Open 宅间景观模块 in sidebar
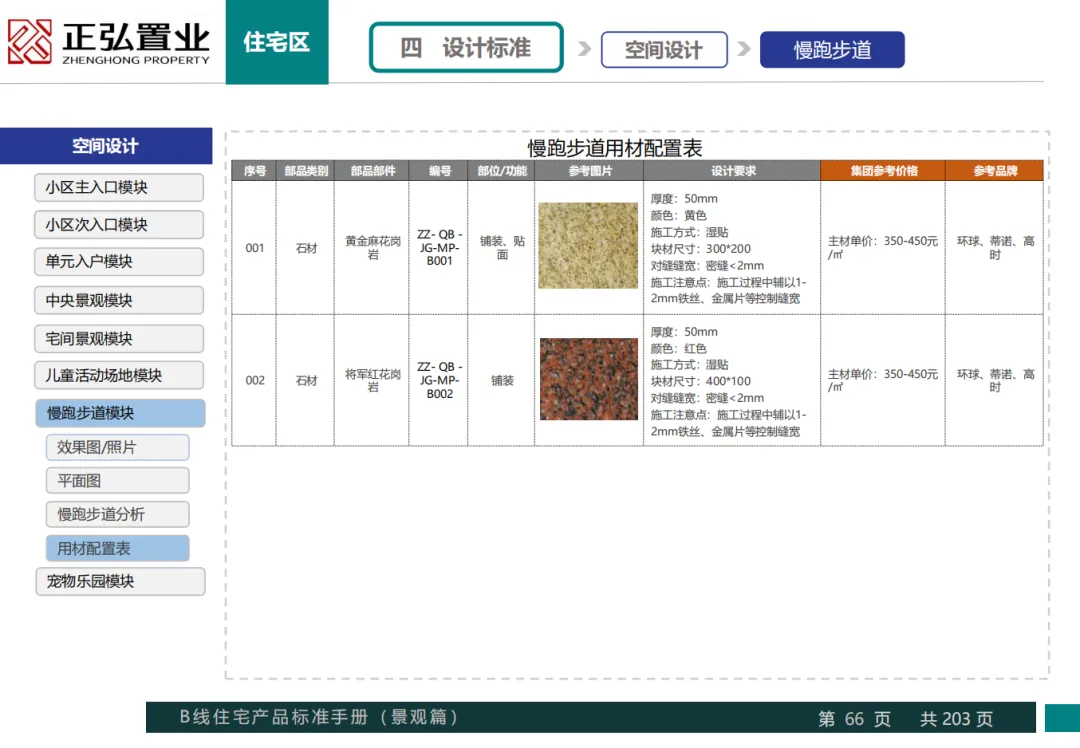The image size is (1080, 748). (119, 338)
